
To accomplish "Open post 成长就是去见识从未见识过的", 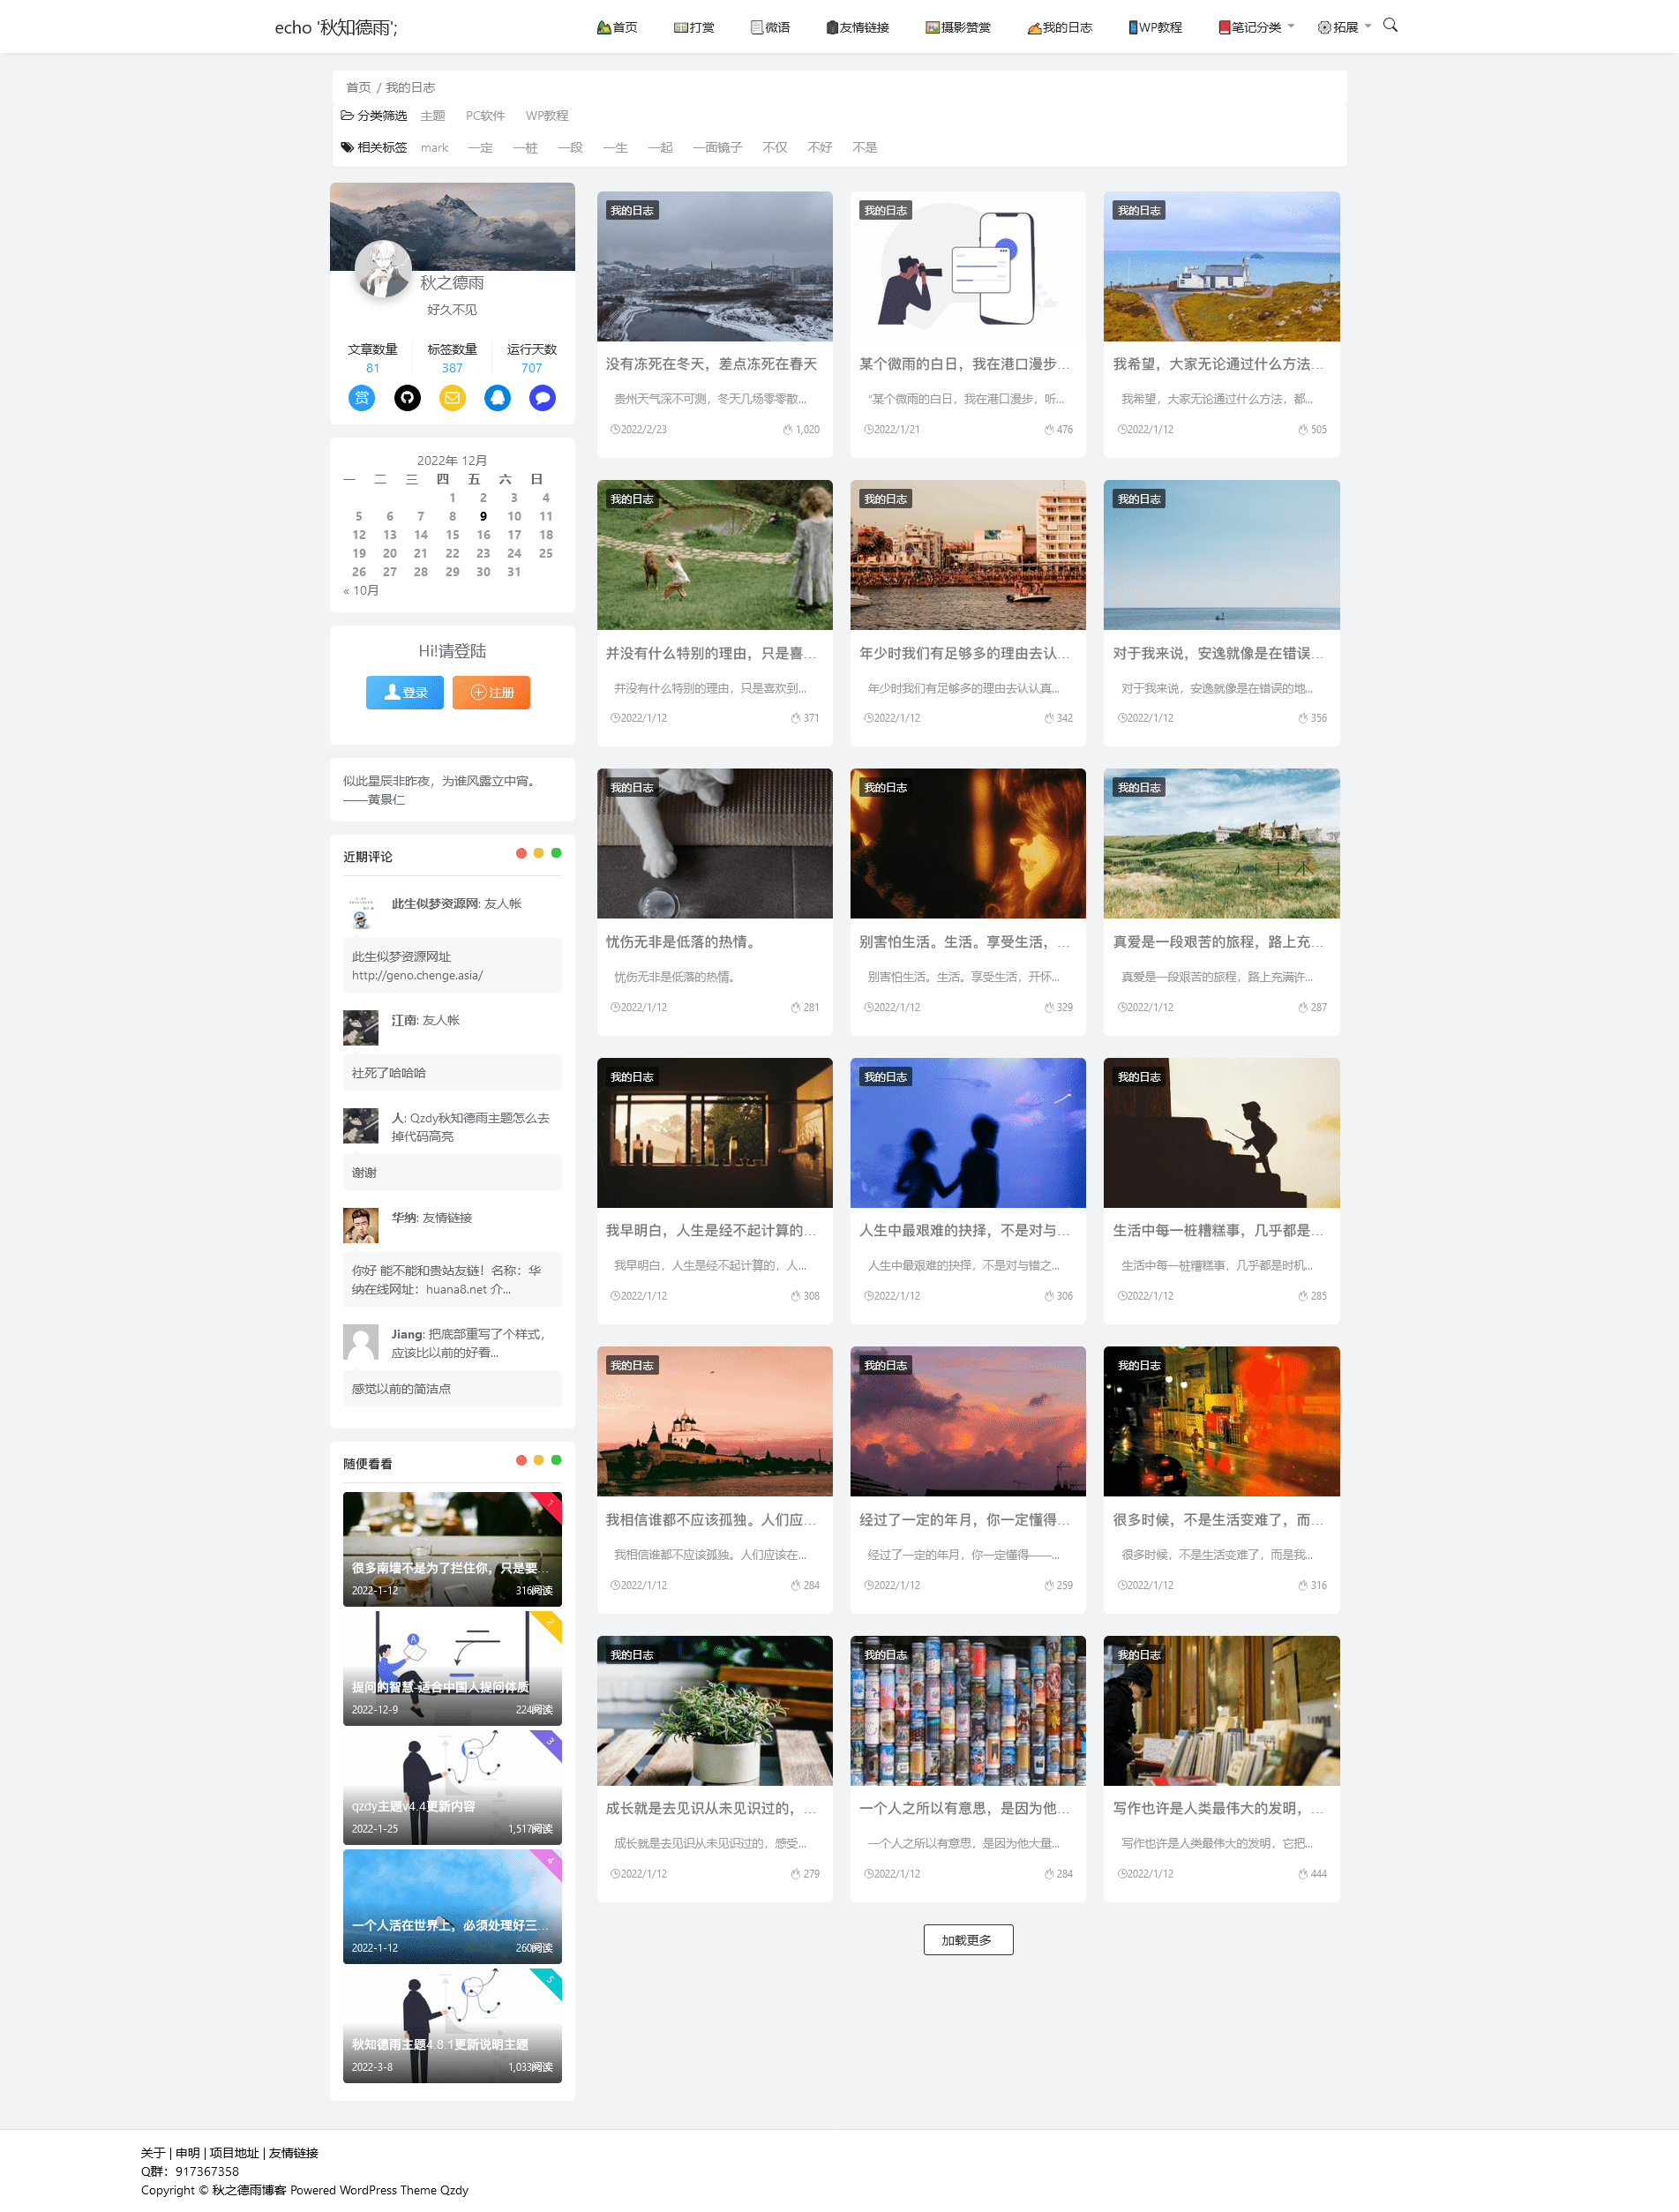I will coord(711,1808).
